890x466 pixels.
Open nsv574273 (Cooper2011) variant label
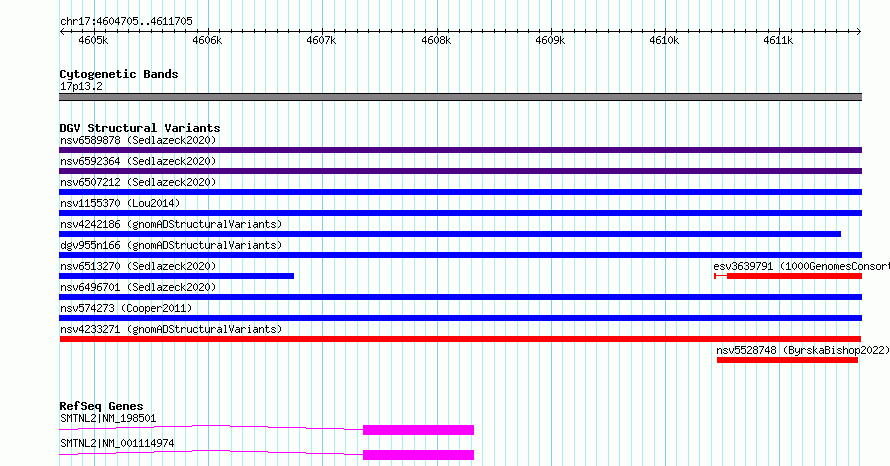click(126, 308)
